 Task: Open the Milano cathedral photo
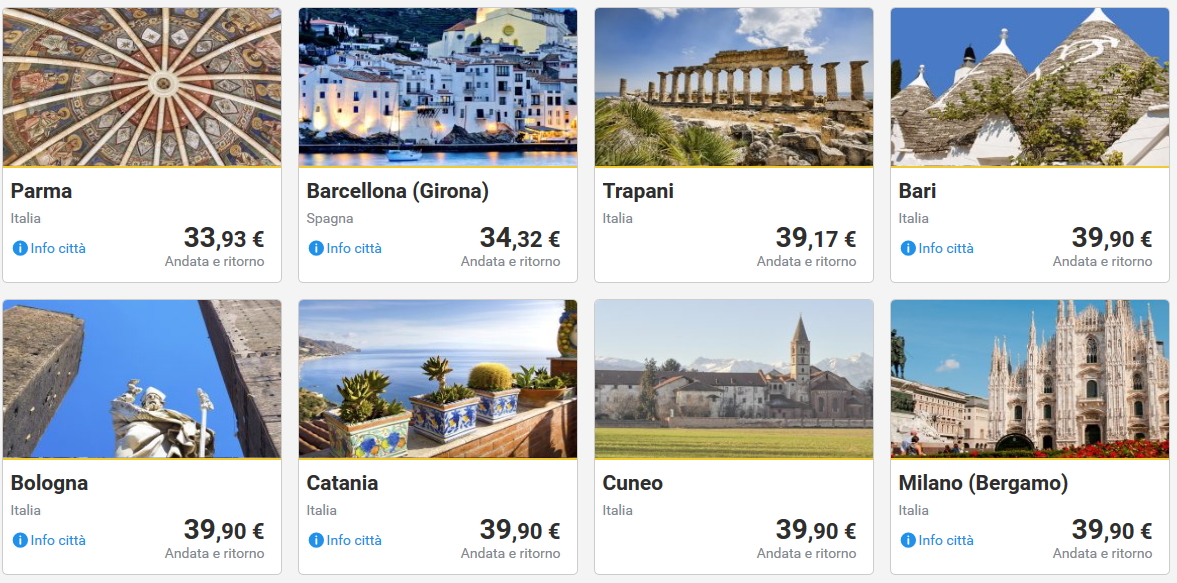(1030, 379)
